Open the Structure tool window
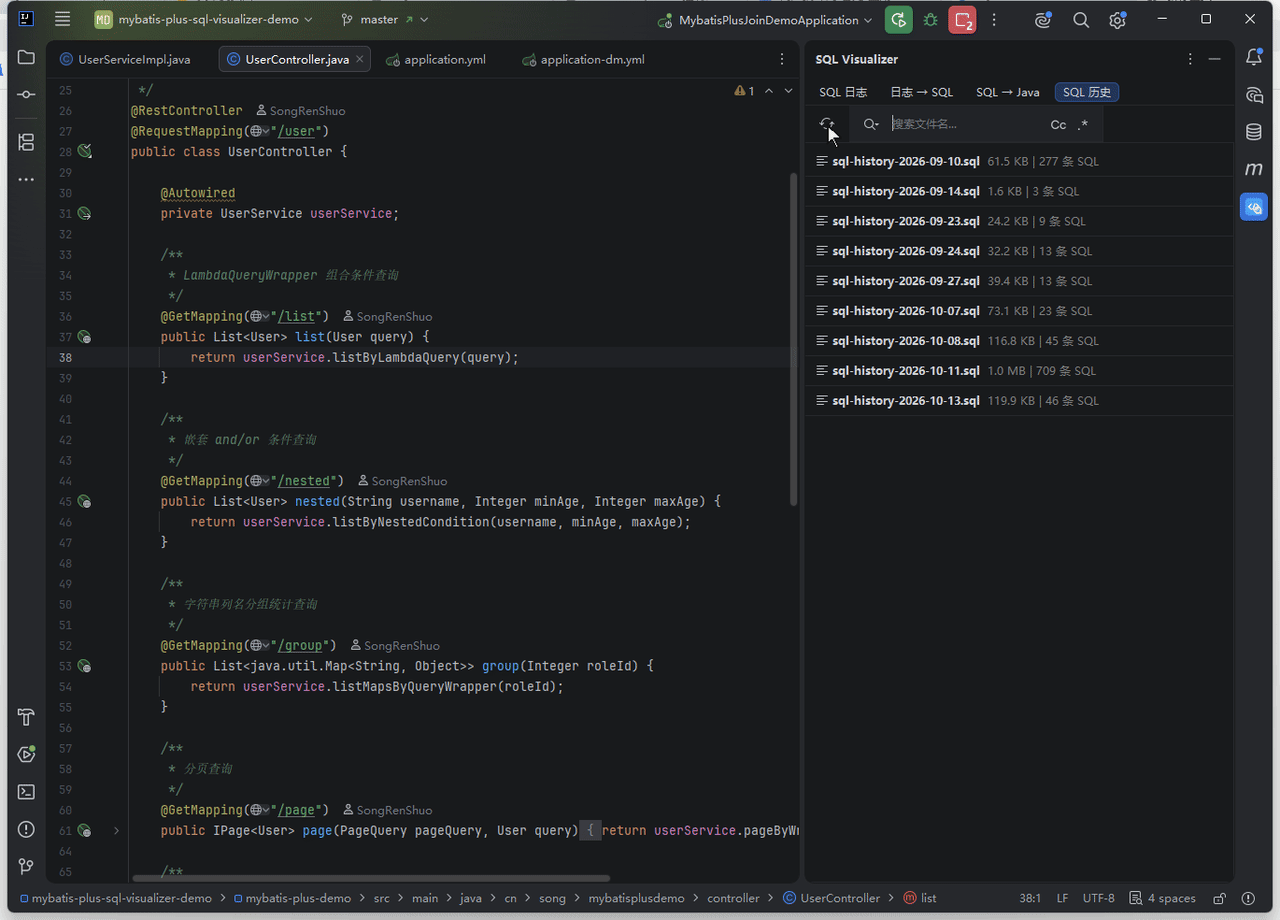The image size is (1280, 920). tap(26, 142)
